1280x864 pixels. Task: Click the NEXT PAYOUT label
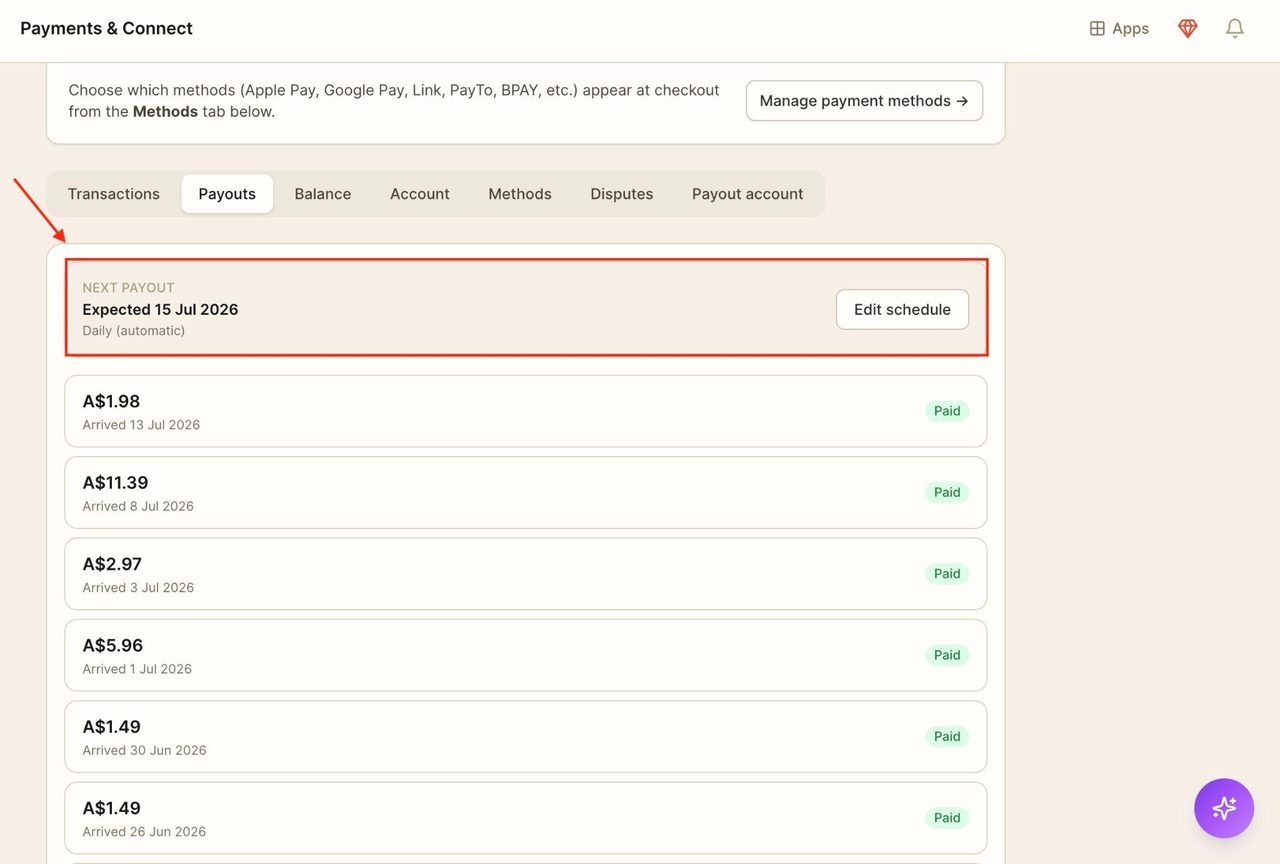(x=128, y=288)
